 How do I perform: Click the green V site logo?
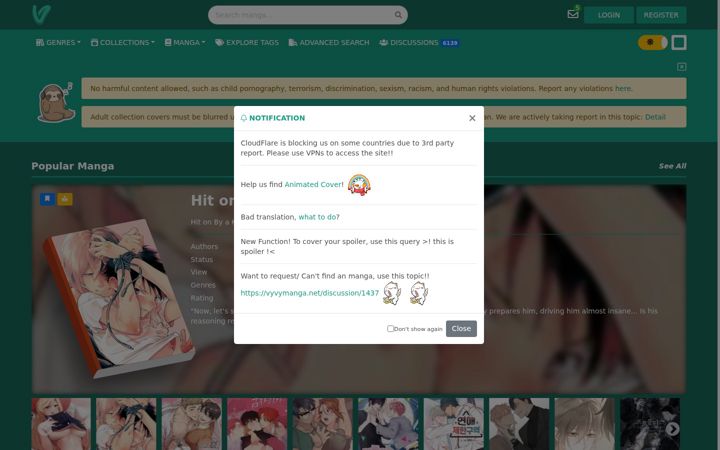41,14
